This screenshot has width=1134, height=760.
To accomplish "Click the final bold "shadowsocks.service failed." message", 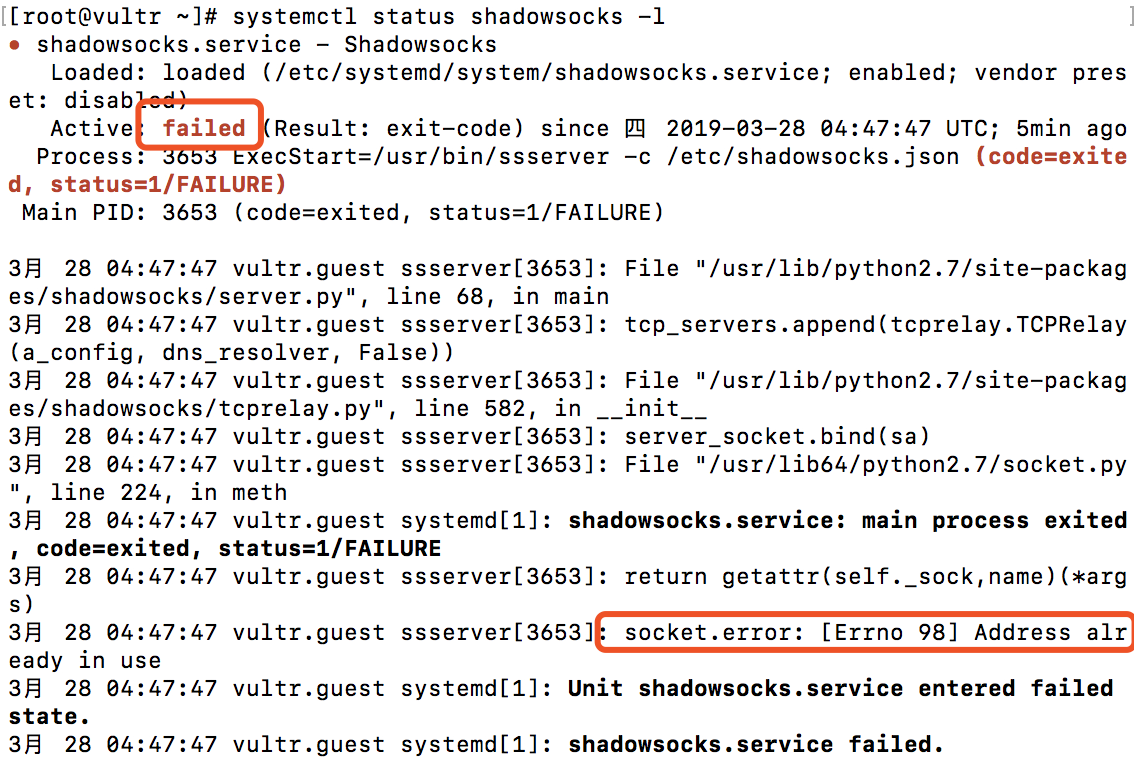I will click(756, 744).
